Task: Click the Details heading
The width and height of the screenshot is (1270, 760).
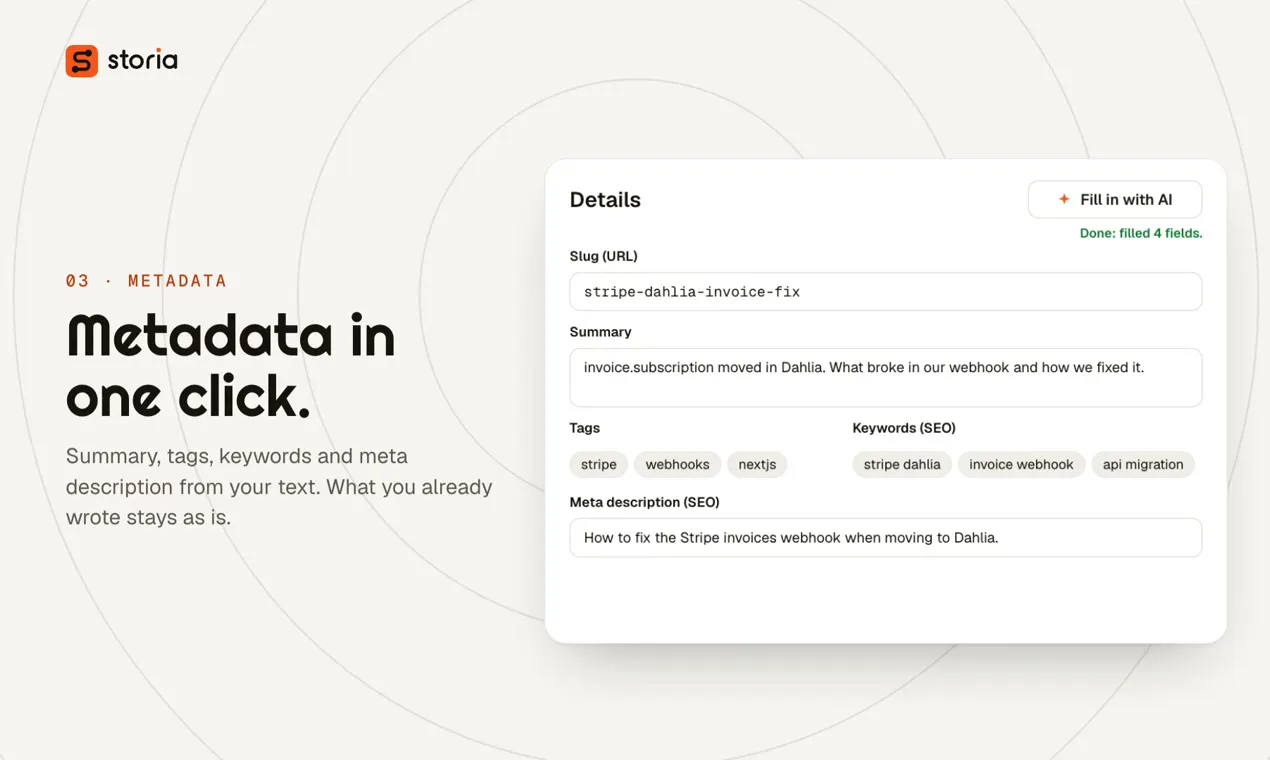Action: [x=605, y=200]
